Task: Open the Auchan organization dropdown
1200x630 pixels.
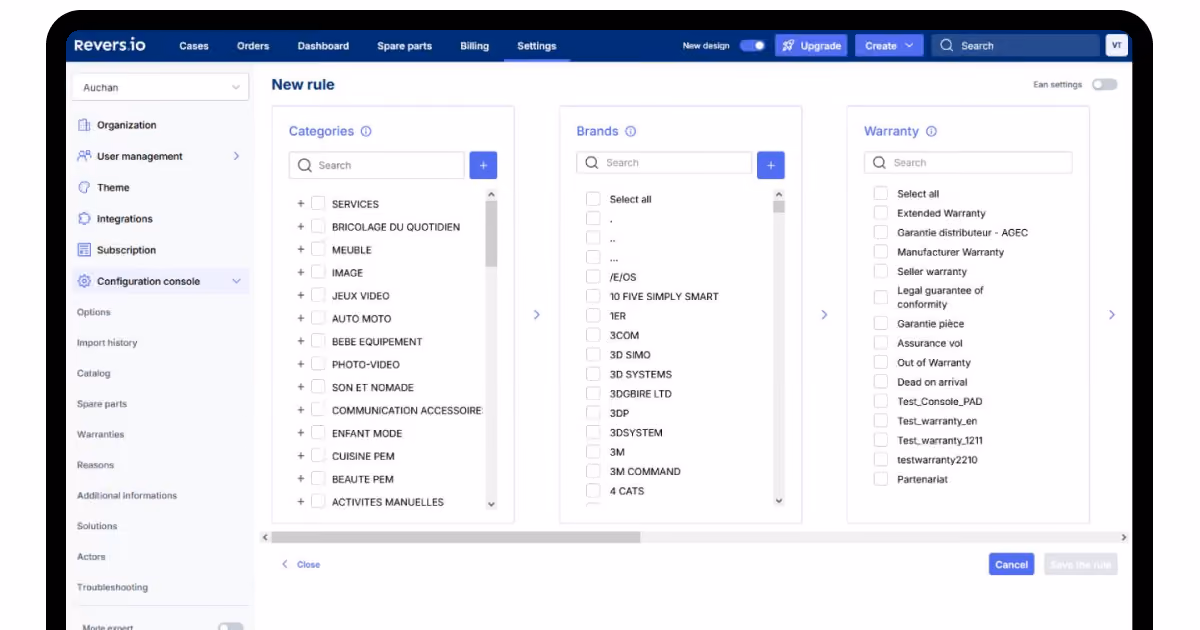Action: [160, 87]
